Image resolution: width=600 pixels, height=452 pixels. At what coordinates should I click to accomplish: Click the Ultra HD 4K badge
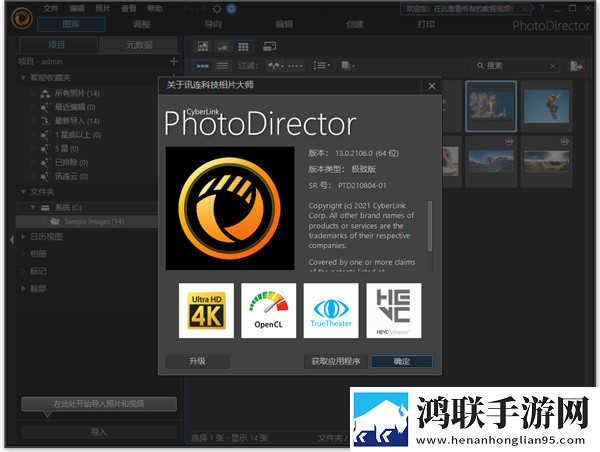point(206,311)
